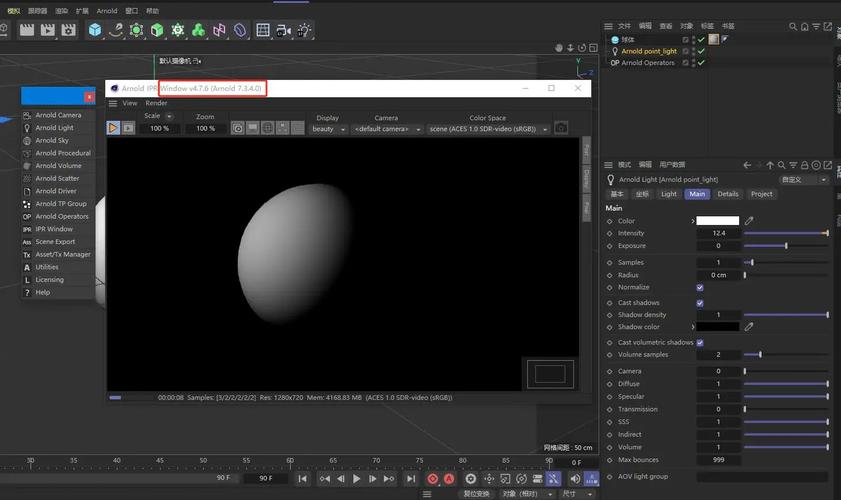Viewport: 841px width, 500px height.
Task: Switch to the Details tab
Action: click(728, 194)
